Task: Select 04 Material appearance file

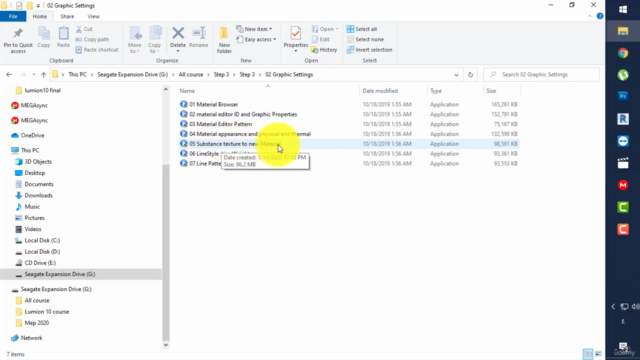Action: pos(250,134)
